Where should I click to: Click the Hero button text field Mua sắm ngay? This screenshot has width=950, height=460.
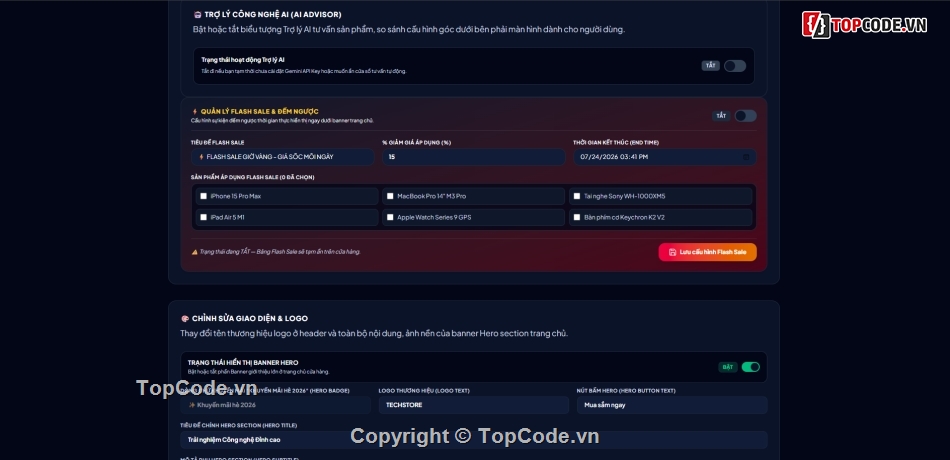coord(672,405)
